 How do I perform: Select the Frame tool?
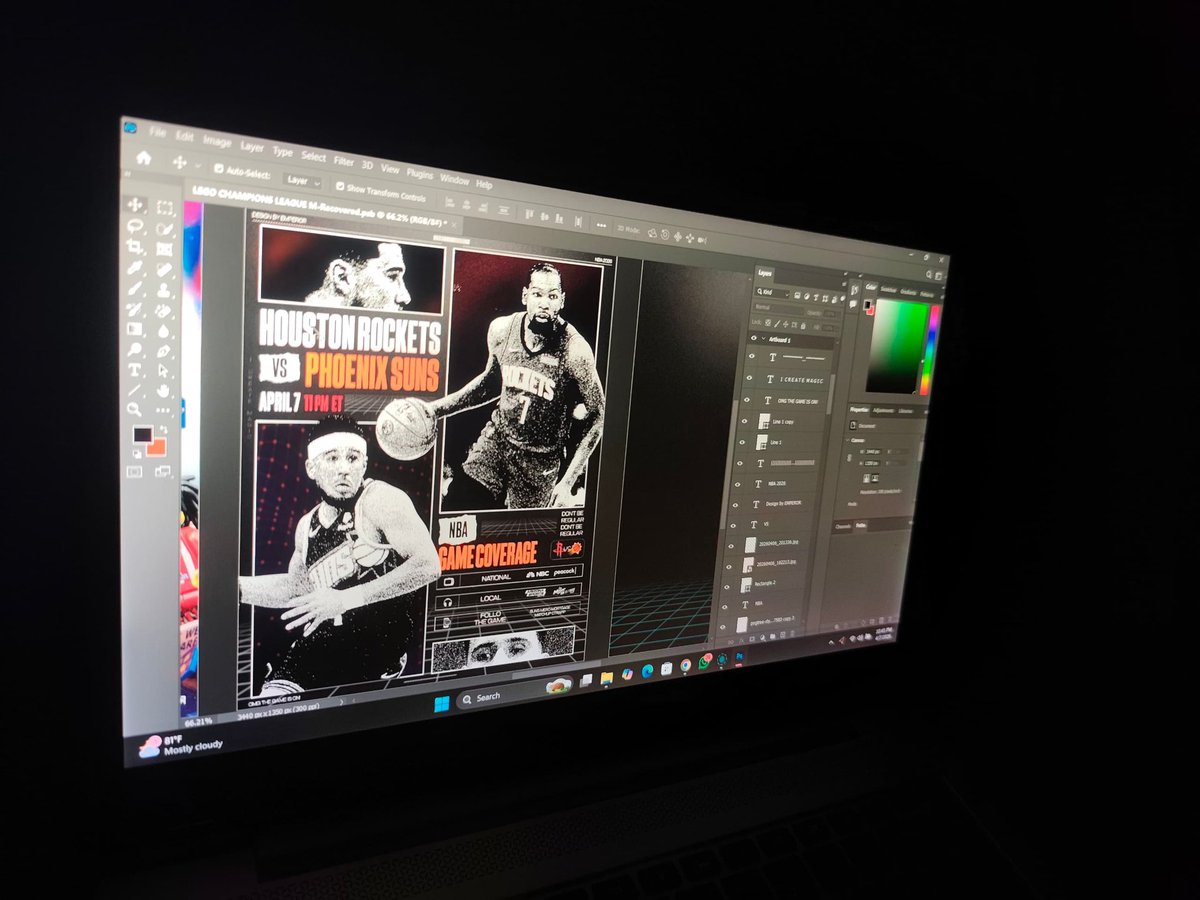pyautogui.click(x=164, y=249)
